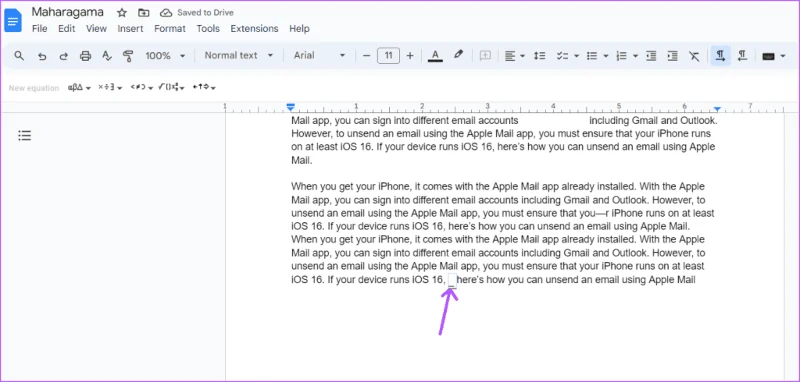
Task: Click 'here's how you can unsend' in last line
Action: 512,279
